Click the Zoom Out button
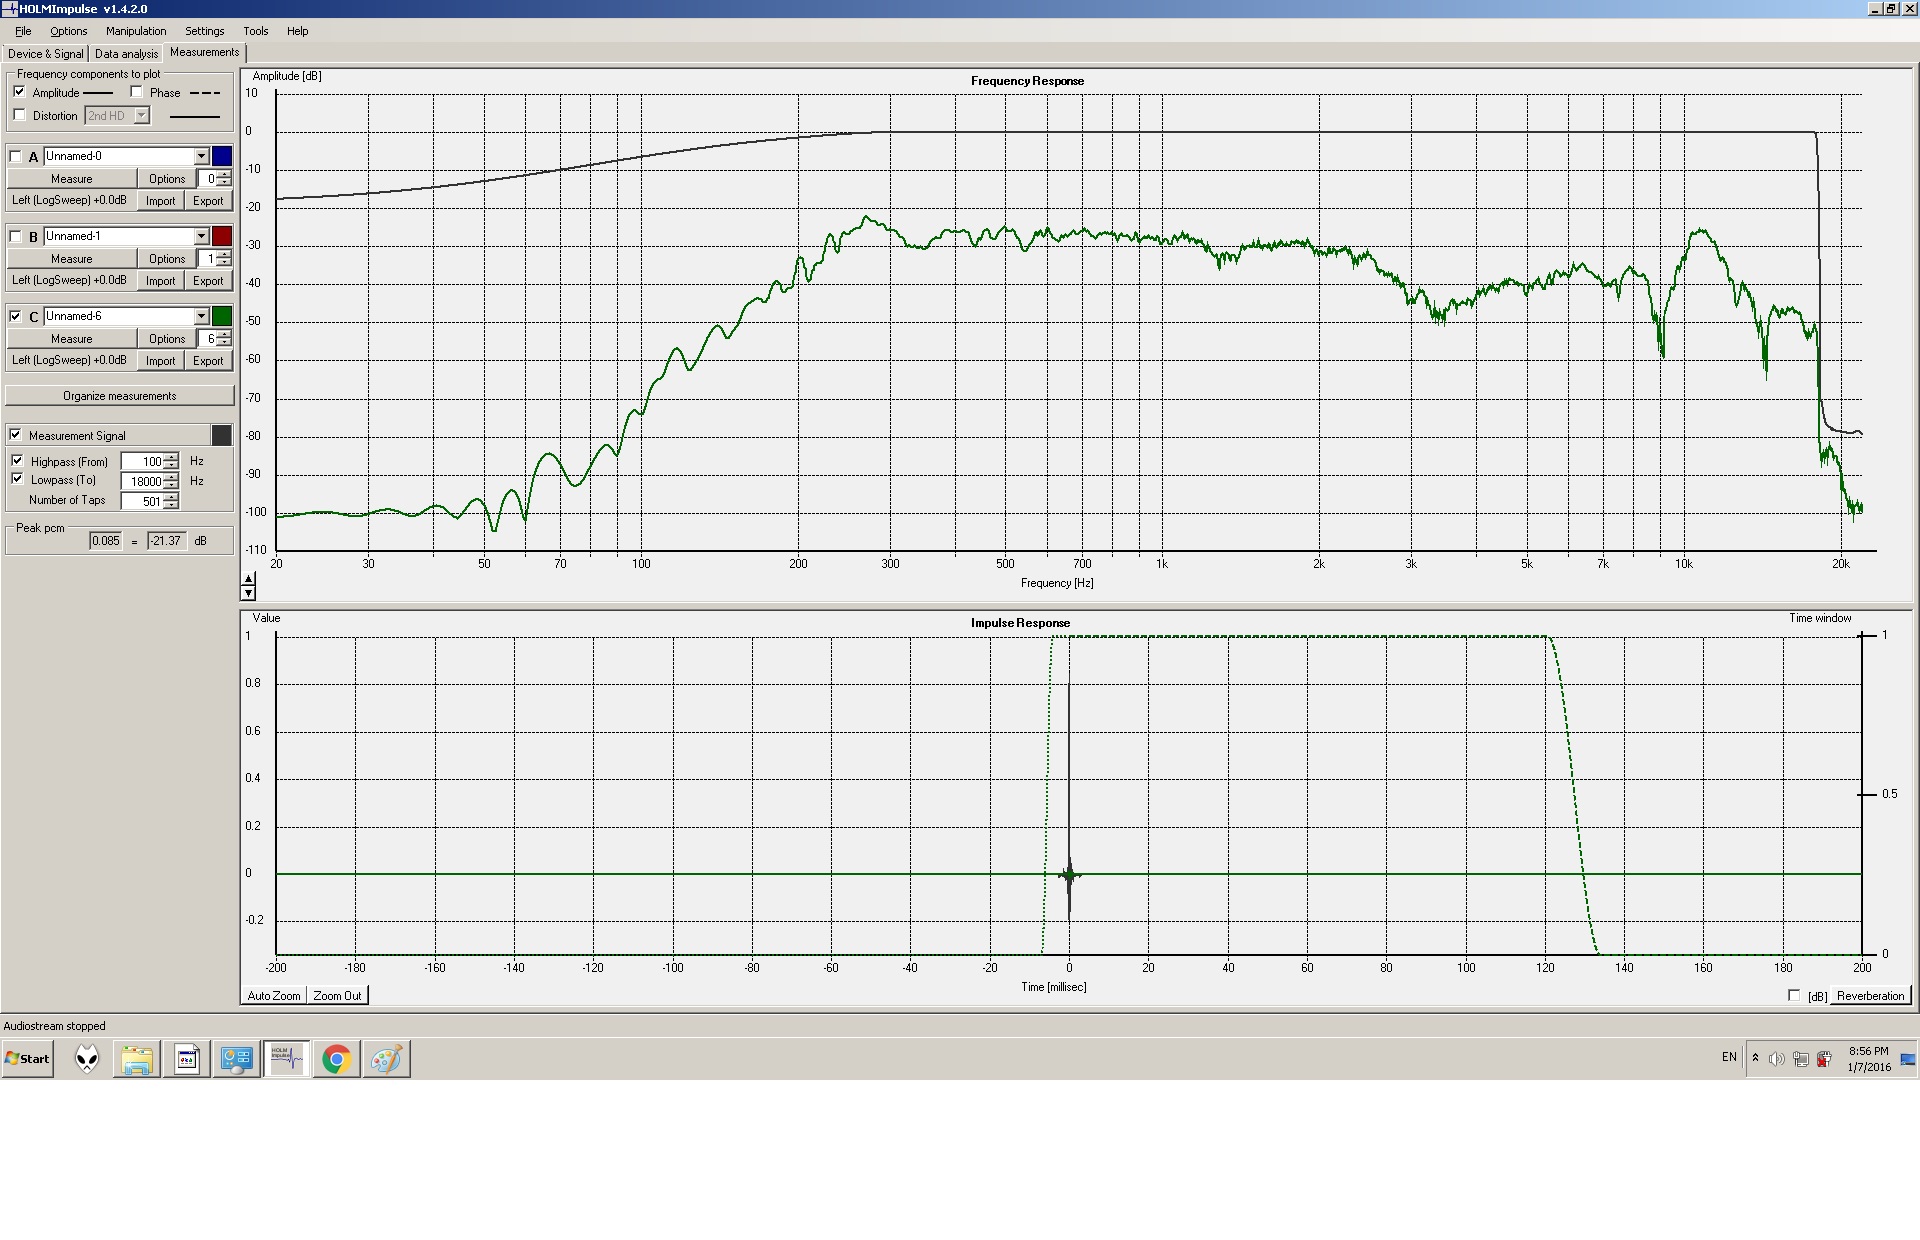Image resolution: width=1920 pixels, height=1240 pixels. click(338, 996)
